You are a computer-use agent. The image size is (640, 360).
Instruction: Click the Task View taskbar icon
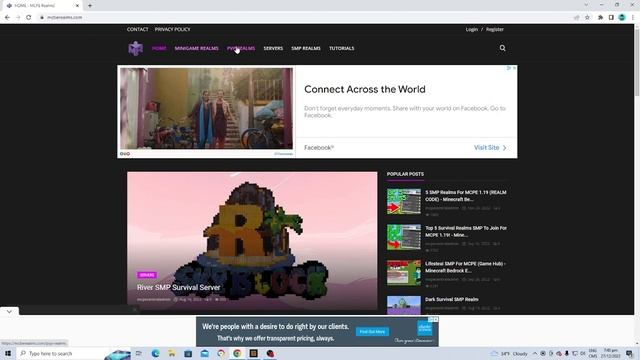[139, 353]
